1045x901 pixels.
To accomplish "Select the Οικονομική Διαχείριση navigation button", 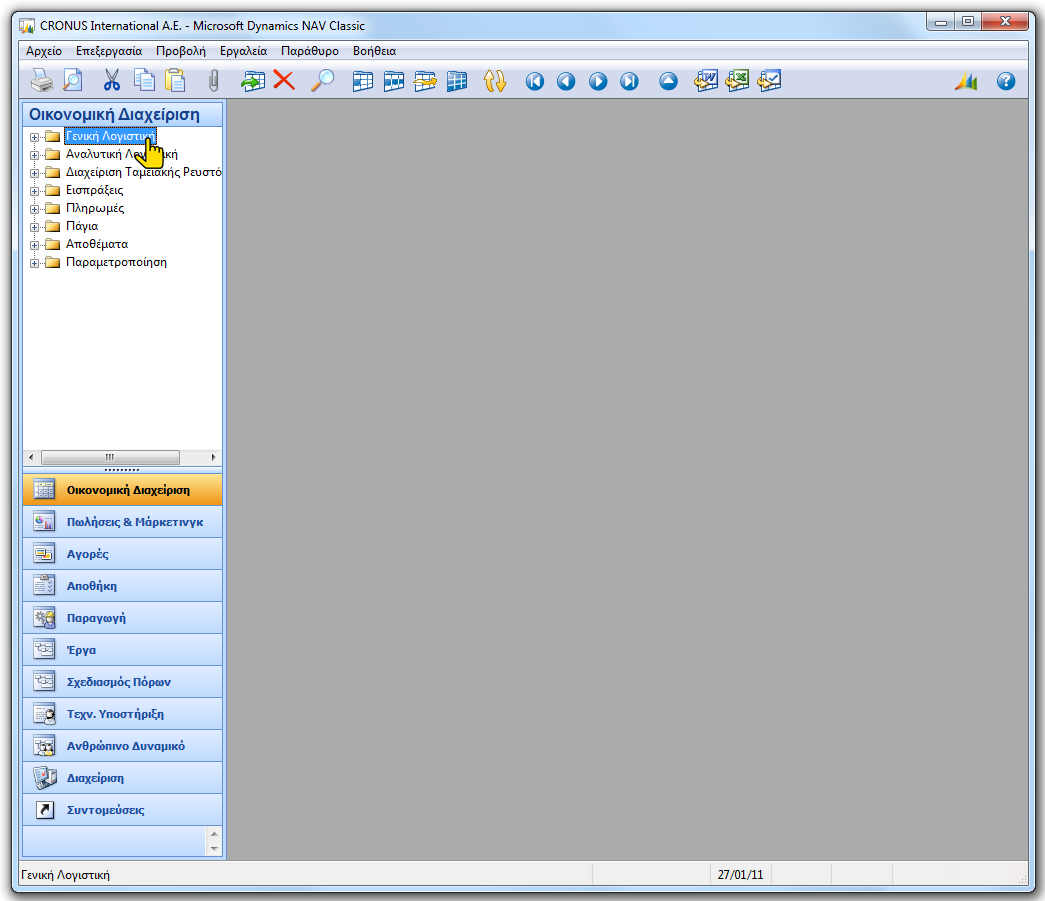I will (123, 490).
